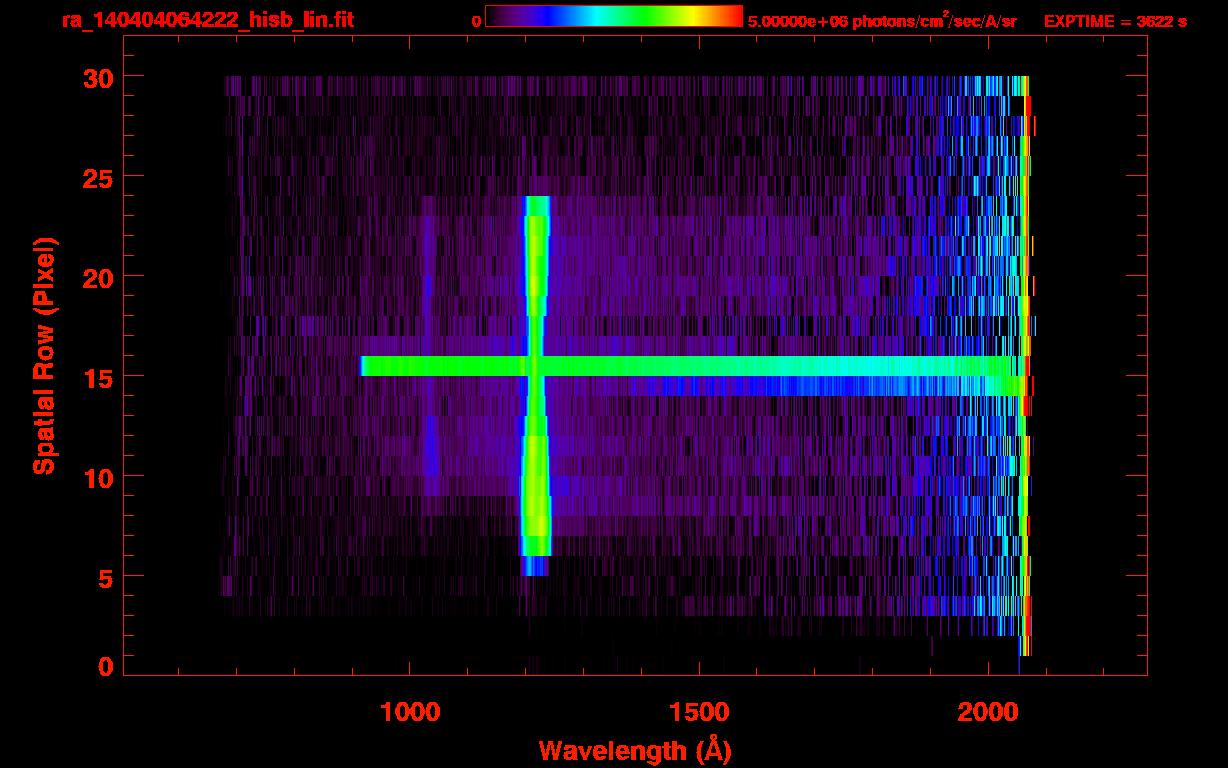Click the Spatial Row (Pixel) axis title
Image resolution: width=1228 pixels, height=768 pixels.
point(44,356)
